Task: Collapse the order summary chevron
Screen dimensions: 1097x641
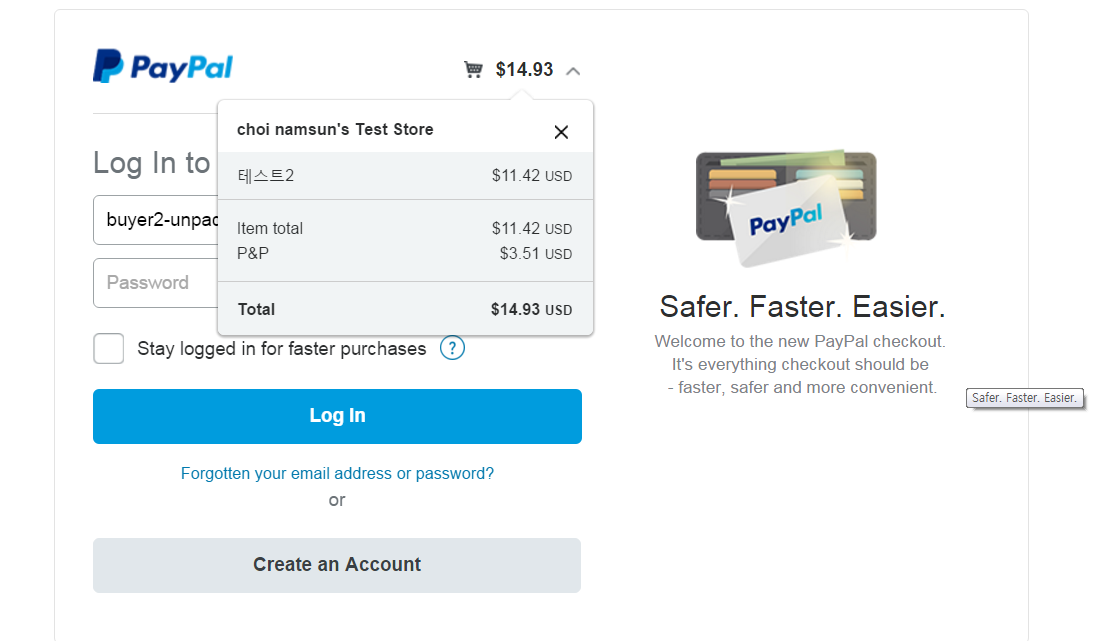Action: [573, 70]
